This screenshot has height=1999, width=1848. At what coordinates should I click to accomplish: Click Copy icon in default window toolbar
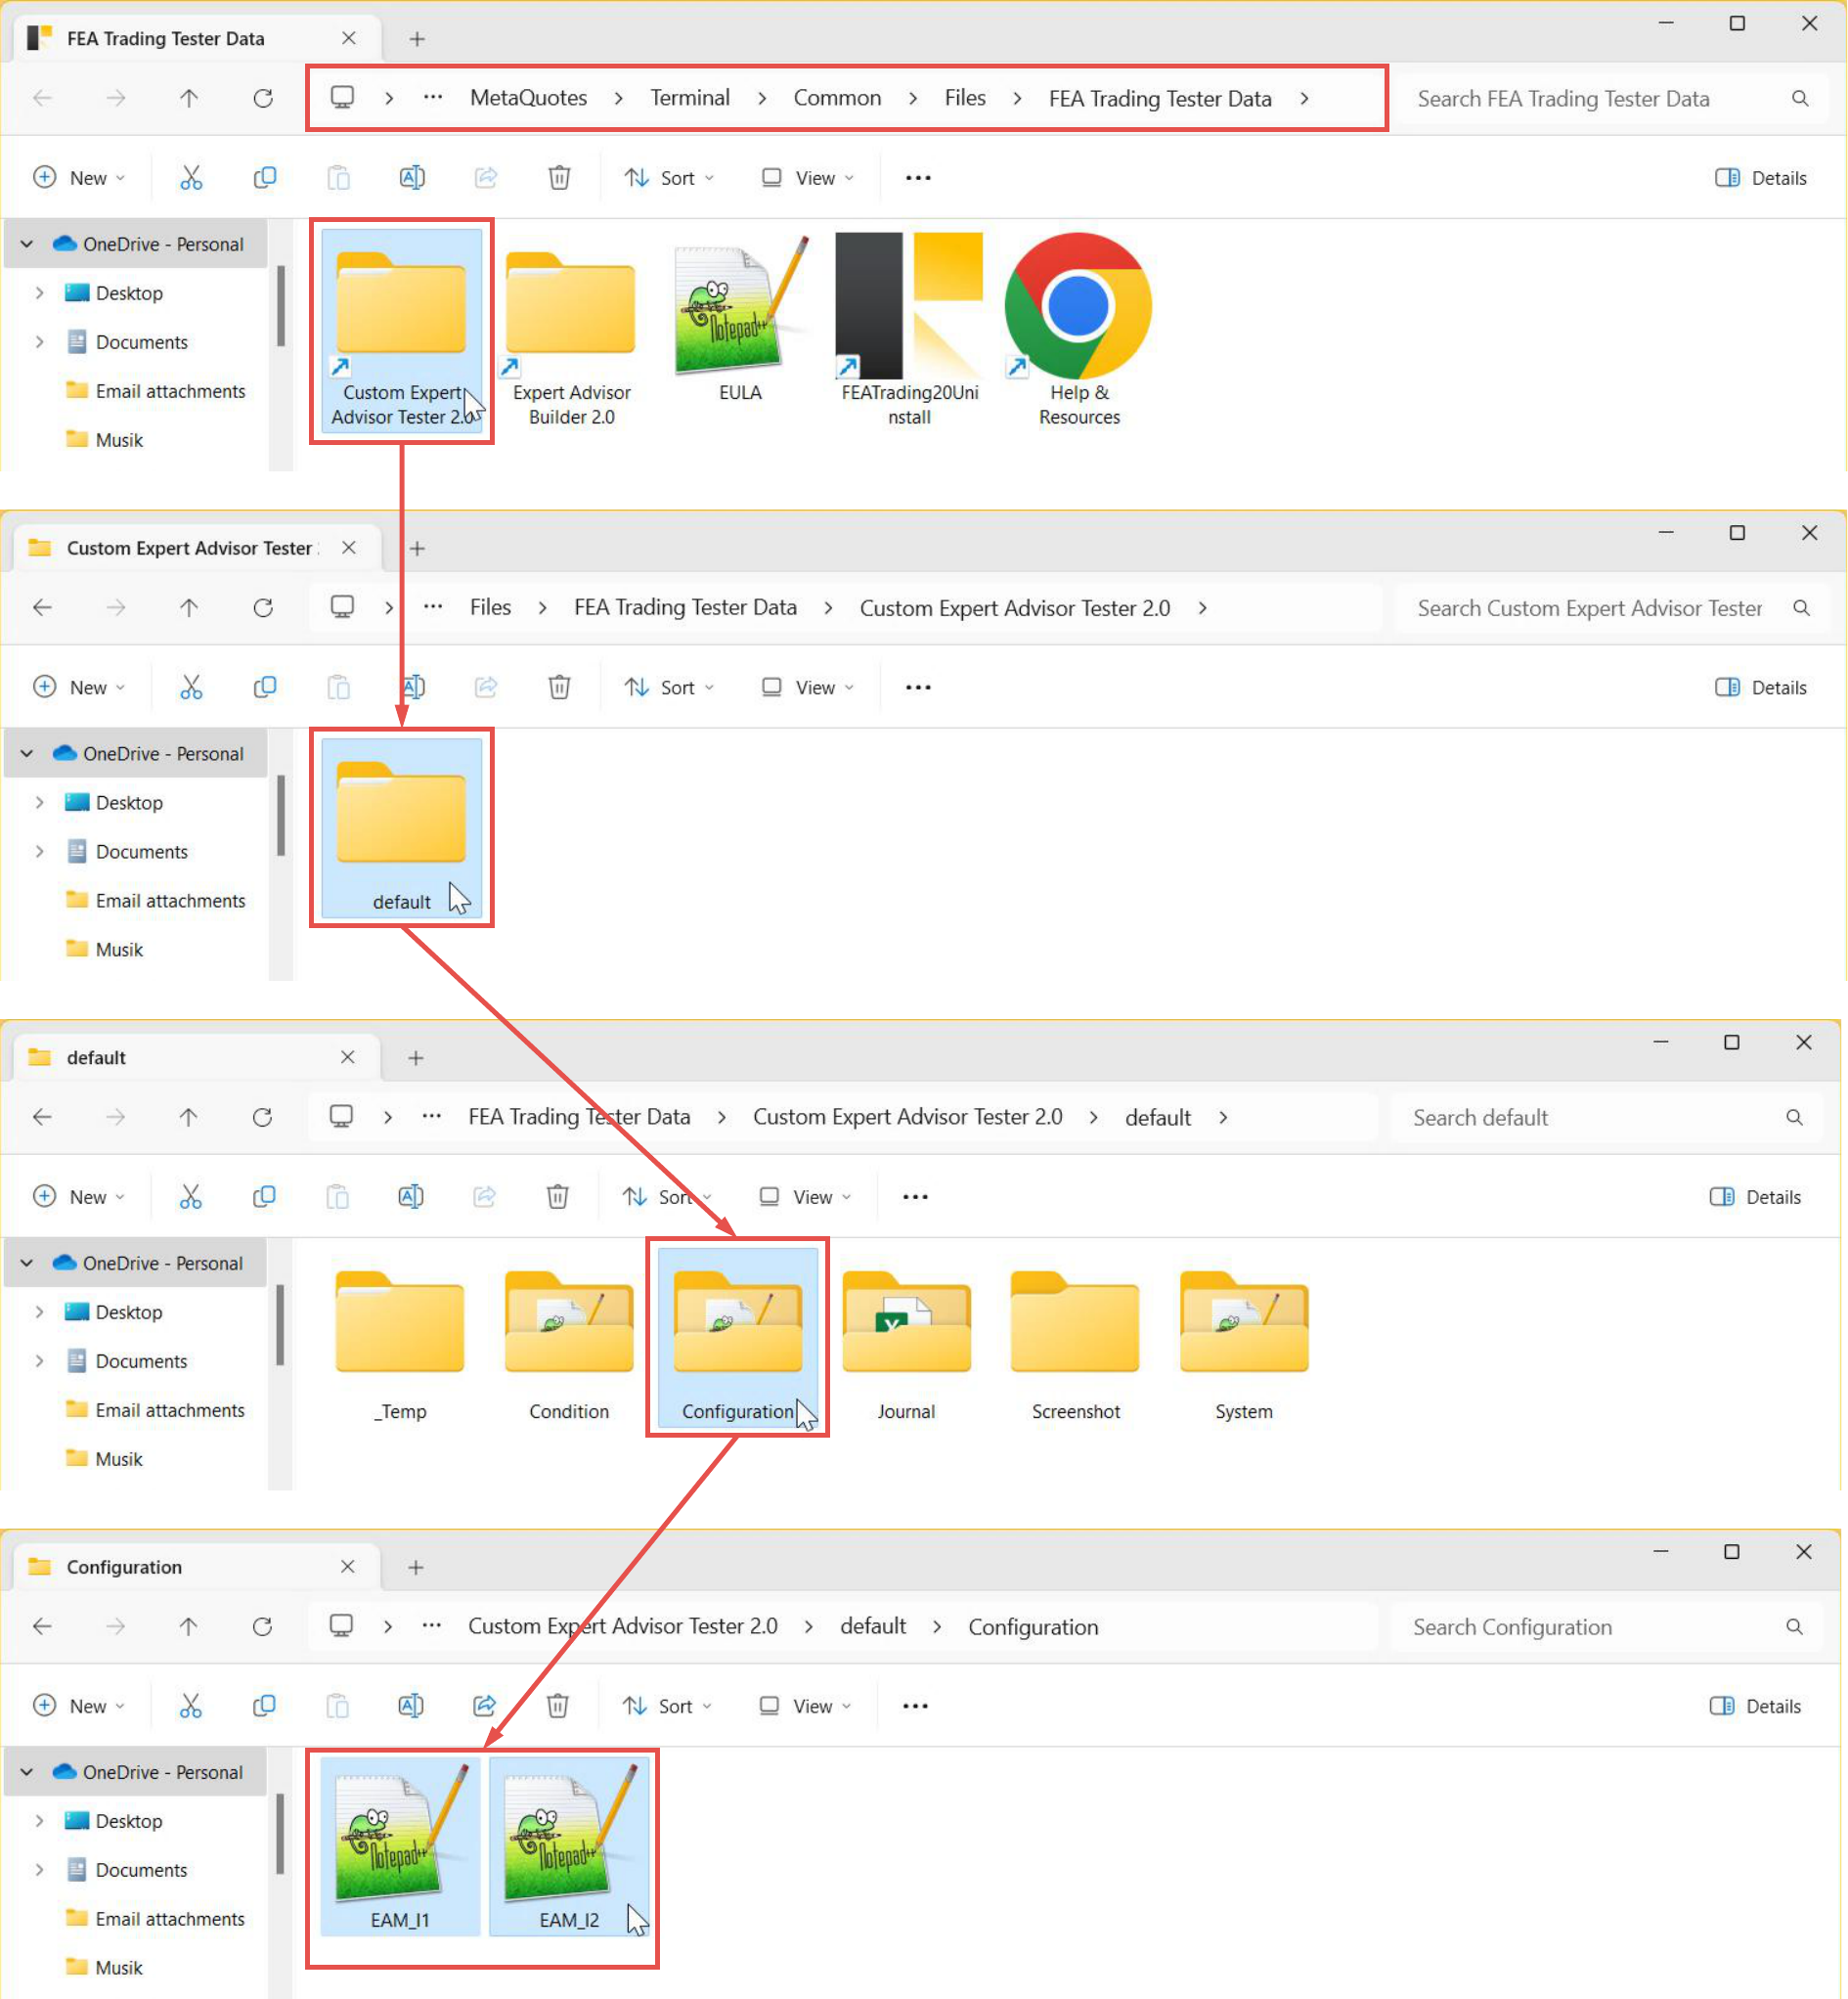tap(264, 1197)
